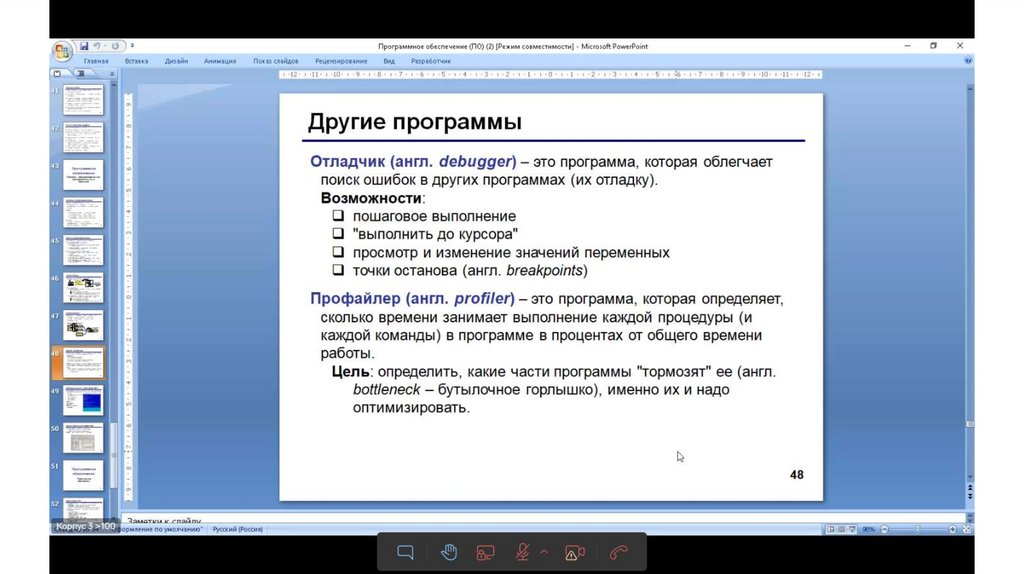Click bullet просмотр и изменение значений переменных
The height and width of the screenshot is (574, 1024).
tap(511, 252)
